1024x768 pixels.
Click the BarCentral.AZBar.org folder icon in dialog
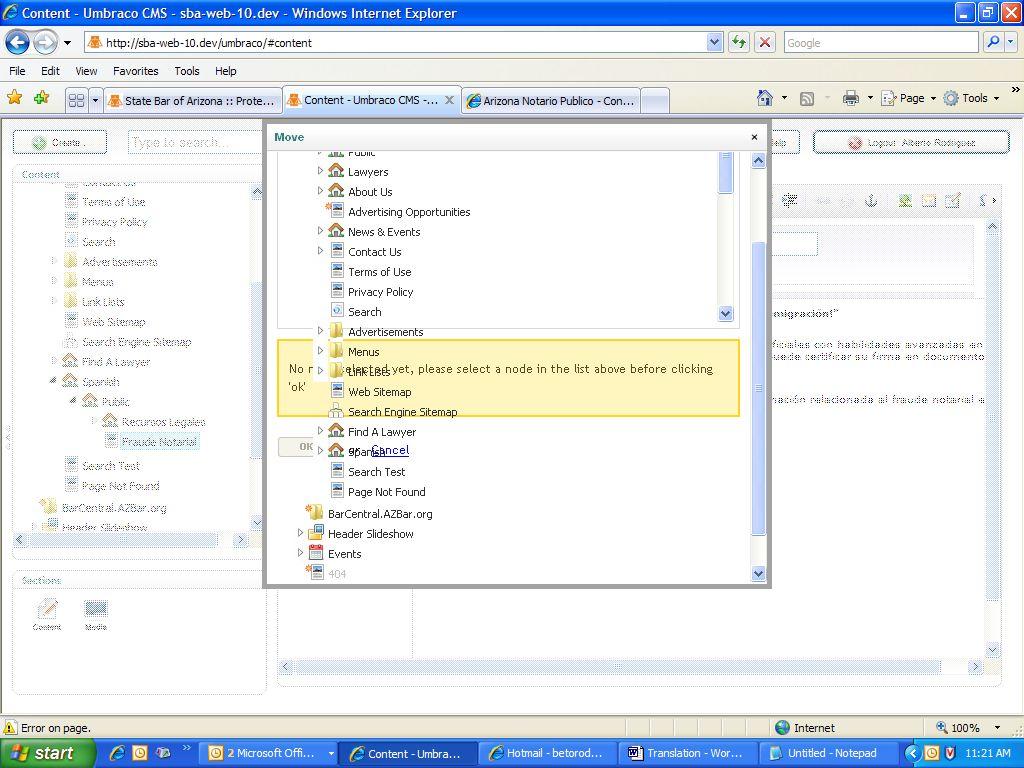(x=315, y=513)
